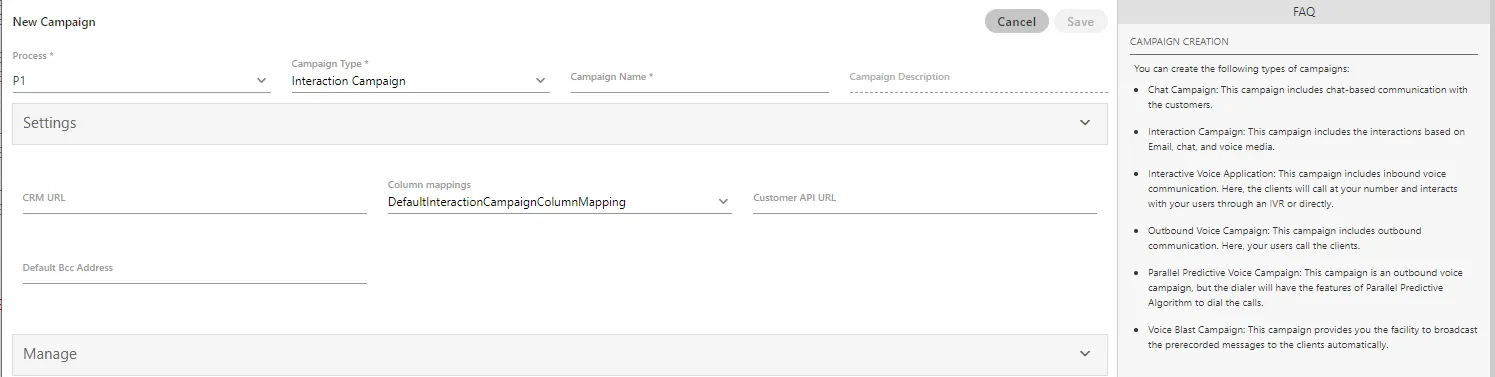Click the Outbound Voice Campaign FAQ entry
Image resolution: width=1495 pixels, height=377 pixels.
1285,238
